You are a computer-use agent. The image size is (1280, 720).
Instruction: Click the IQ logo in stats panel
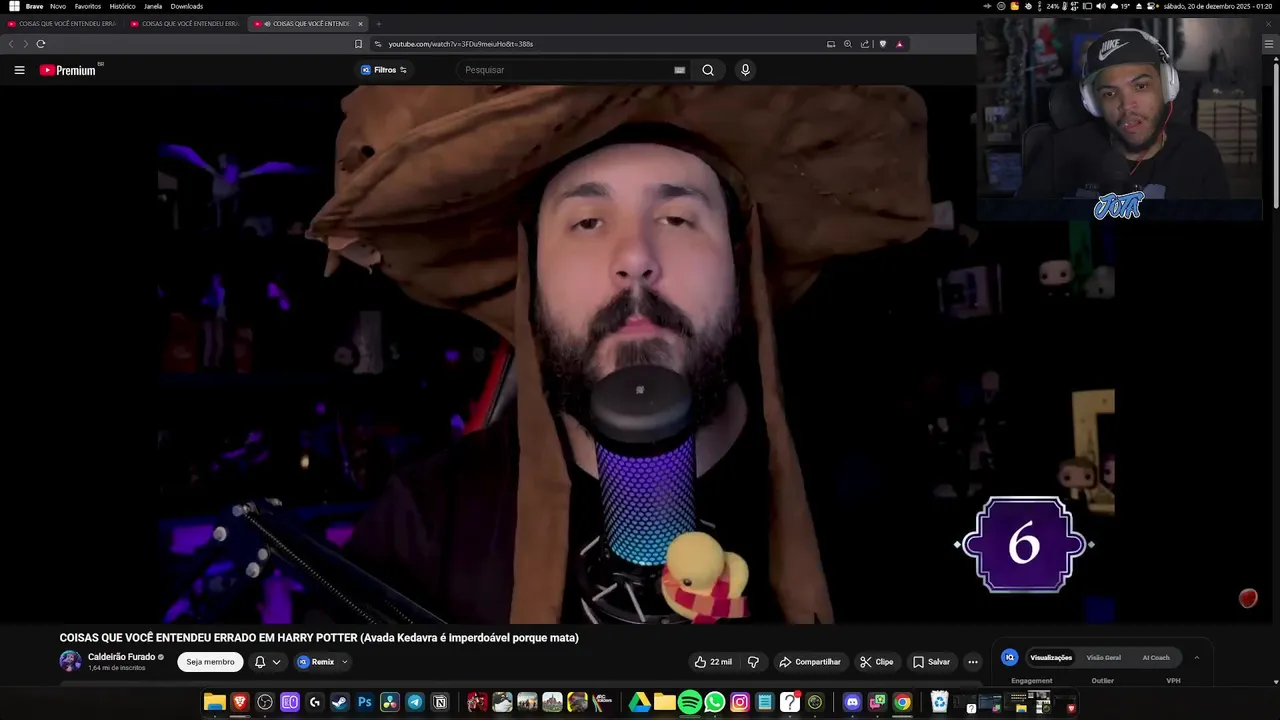point(1009,658)
